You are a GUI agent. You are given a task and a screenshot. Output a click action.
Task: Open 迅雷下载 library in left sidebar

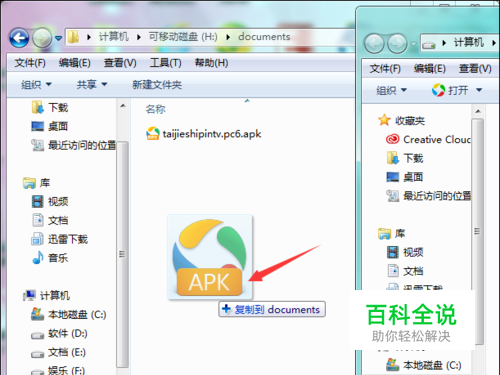click(59, 239)
